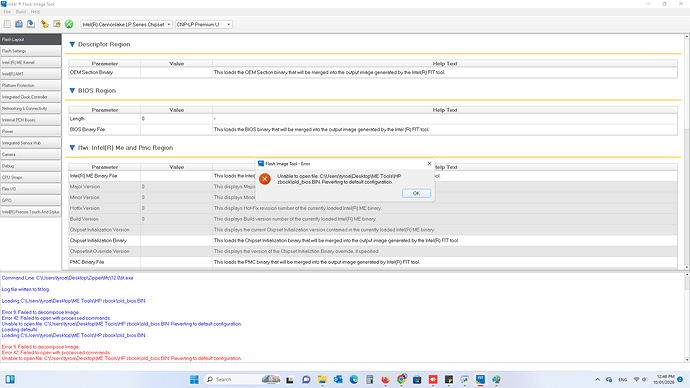Screen dimensions: 690x388
Task: Switch to the Networking & Connectivity tab
Action: click(x=30, y=108)
